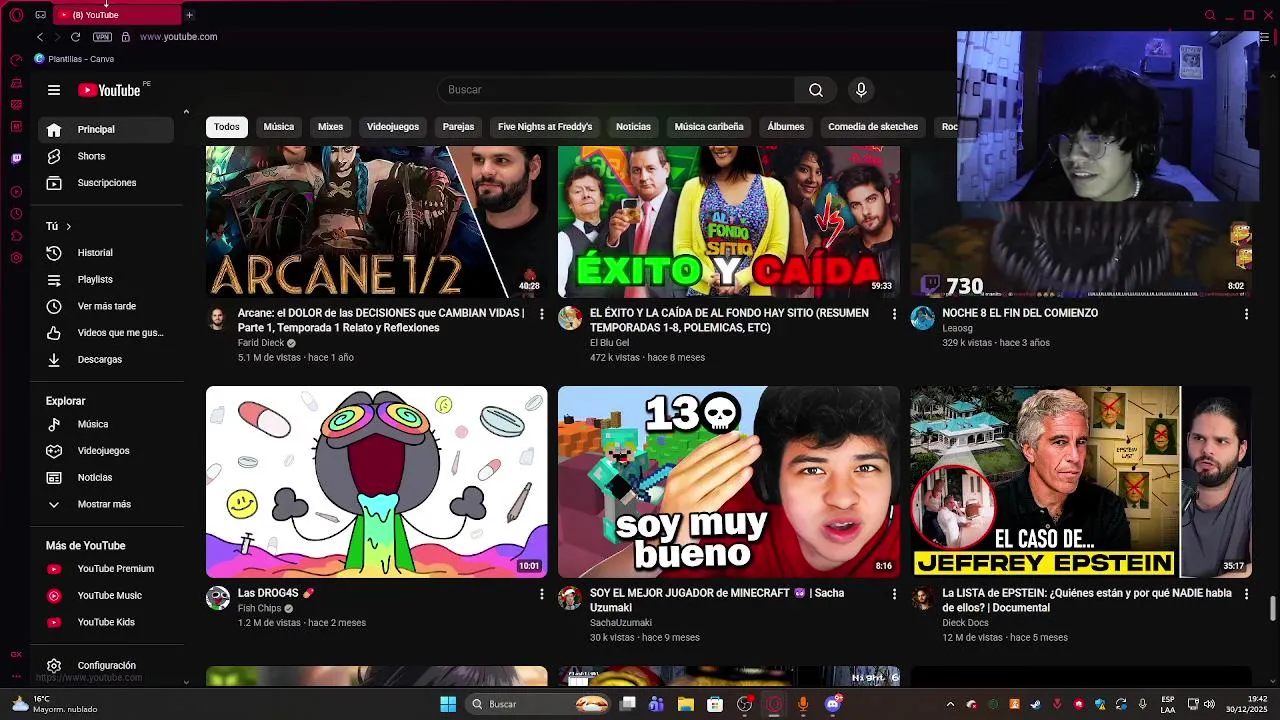1280x720 pixels.
Task: Open the YouTube hamburger guide menu
Action: point(54,90)
